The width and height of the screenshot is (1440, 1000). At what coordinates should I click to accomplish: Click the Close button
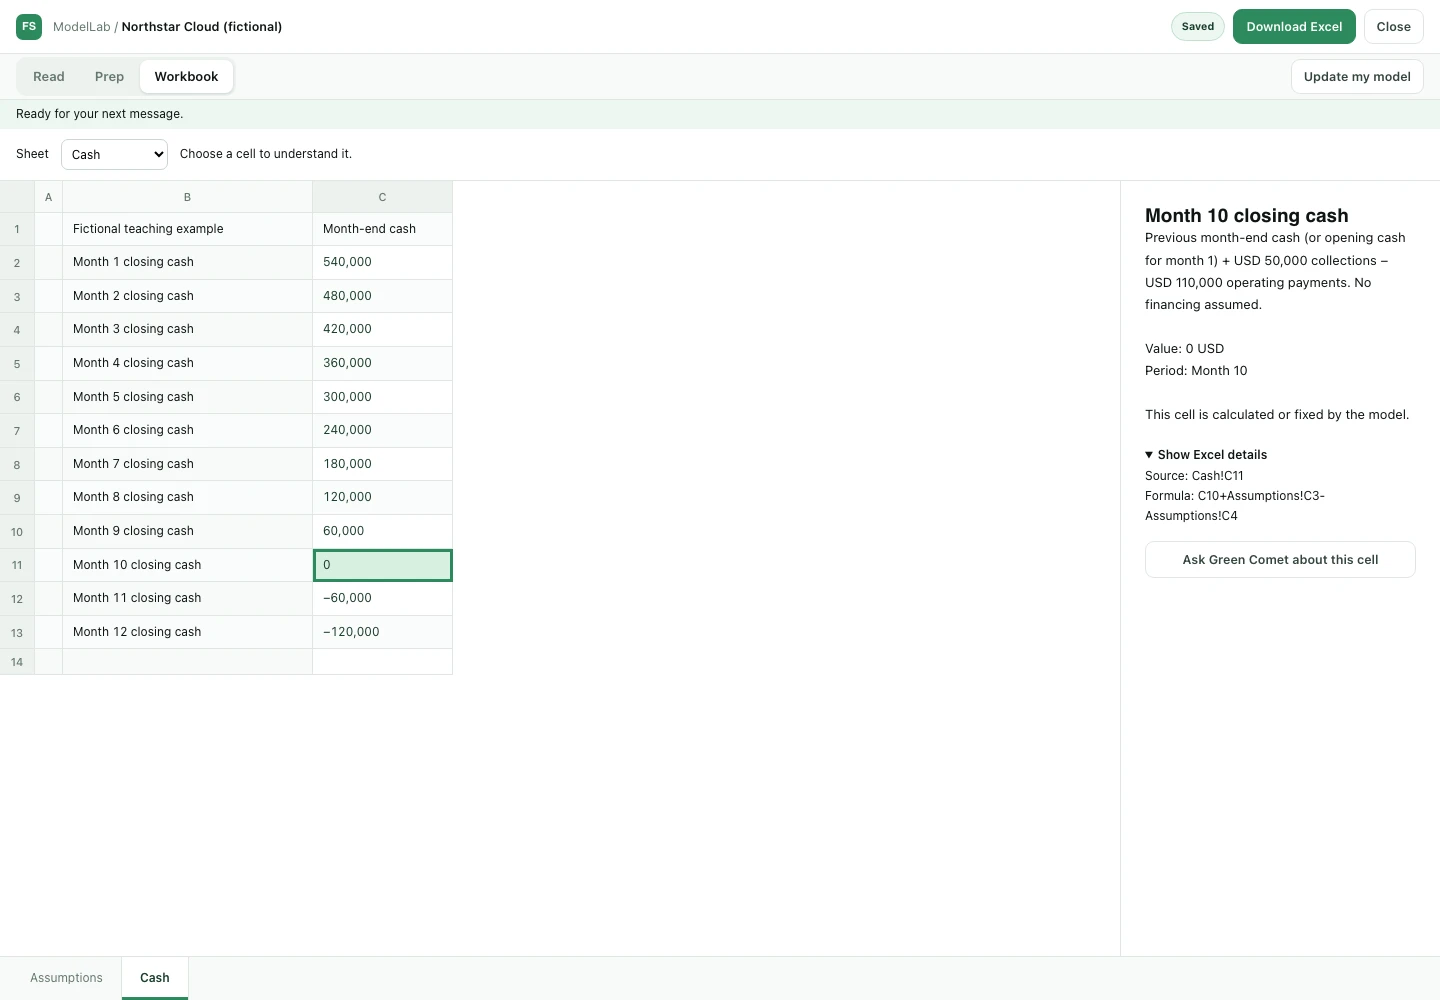1394,27
